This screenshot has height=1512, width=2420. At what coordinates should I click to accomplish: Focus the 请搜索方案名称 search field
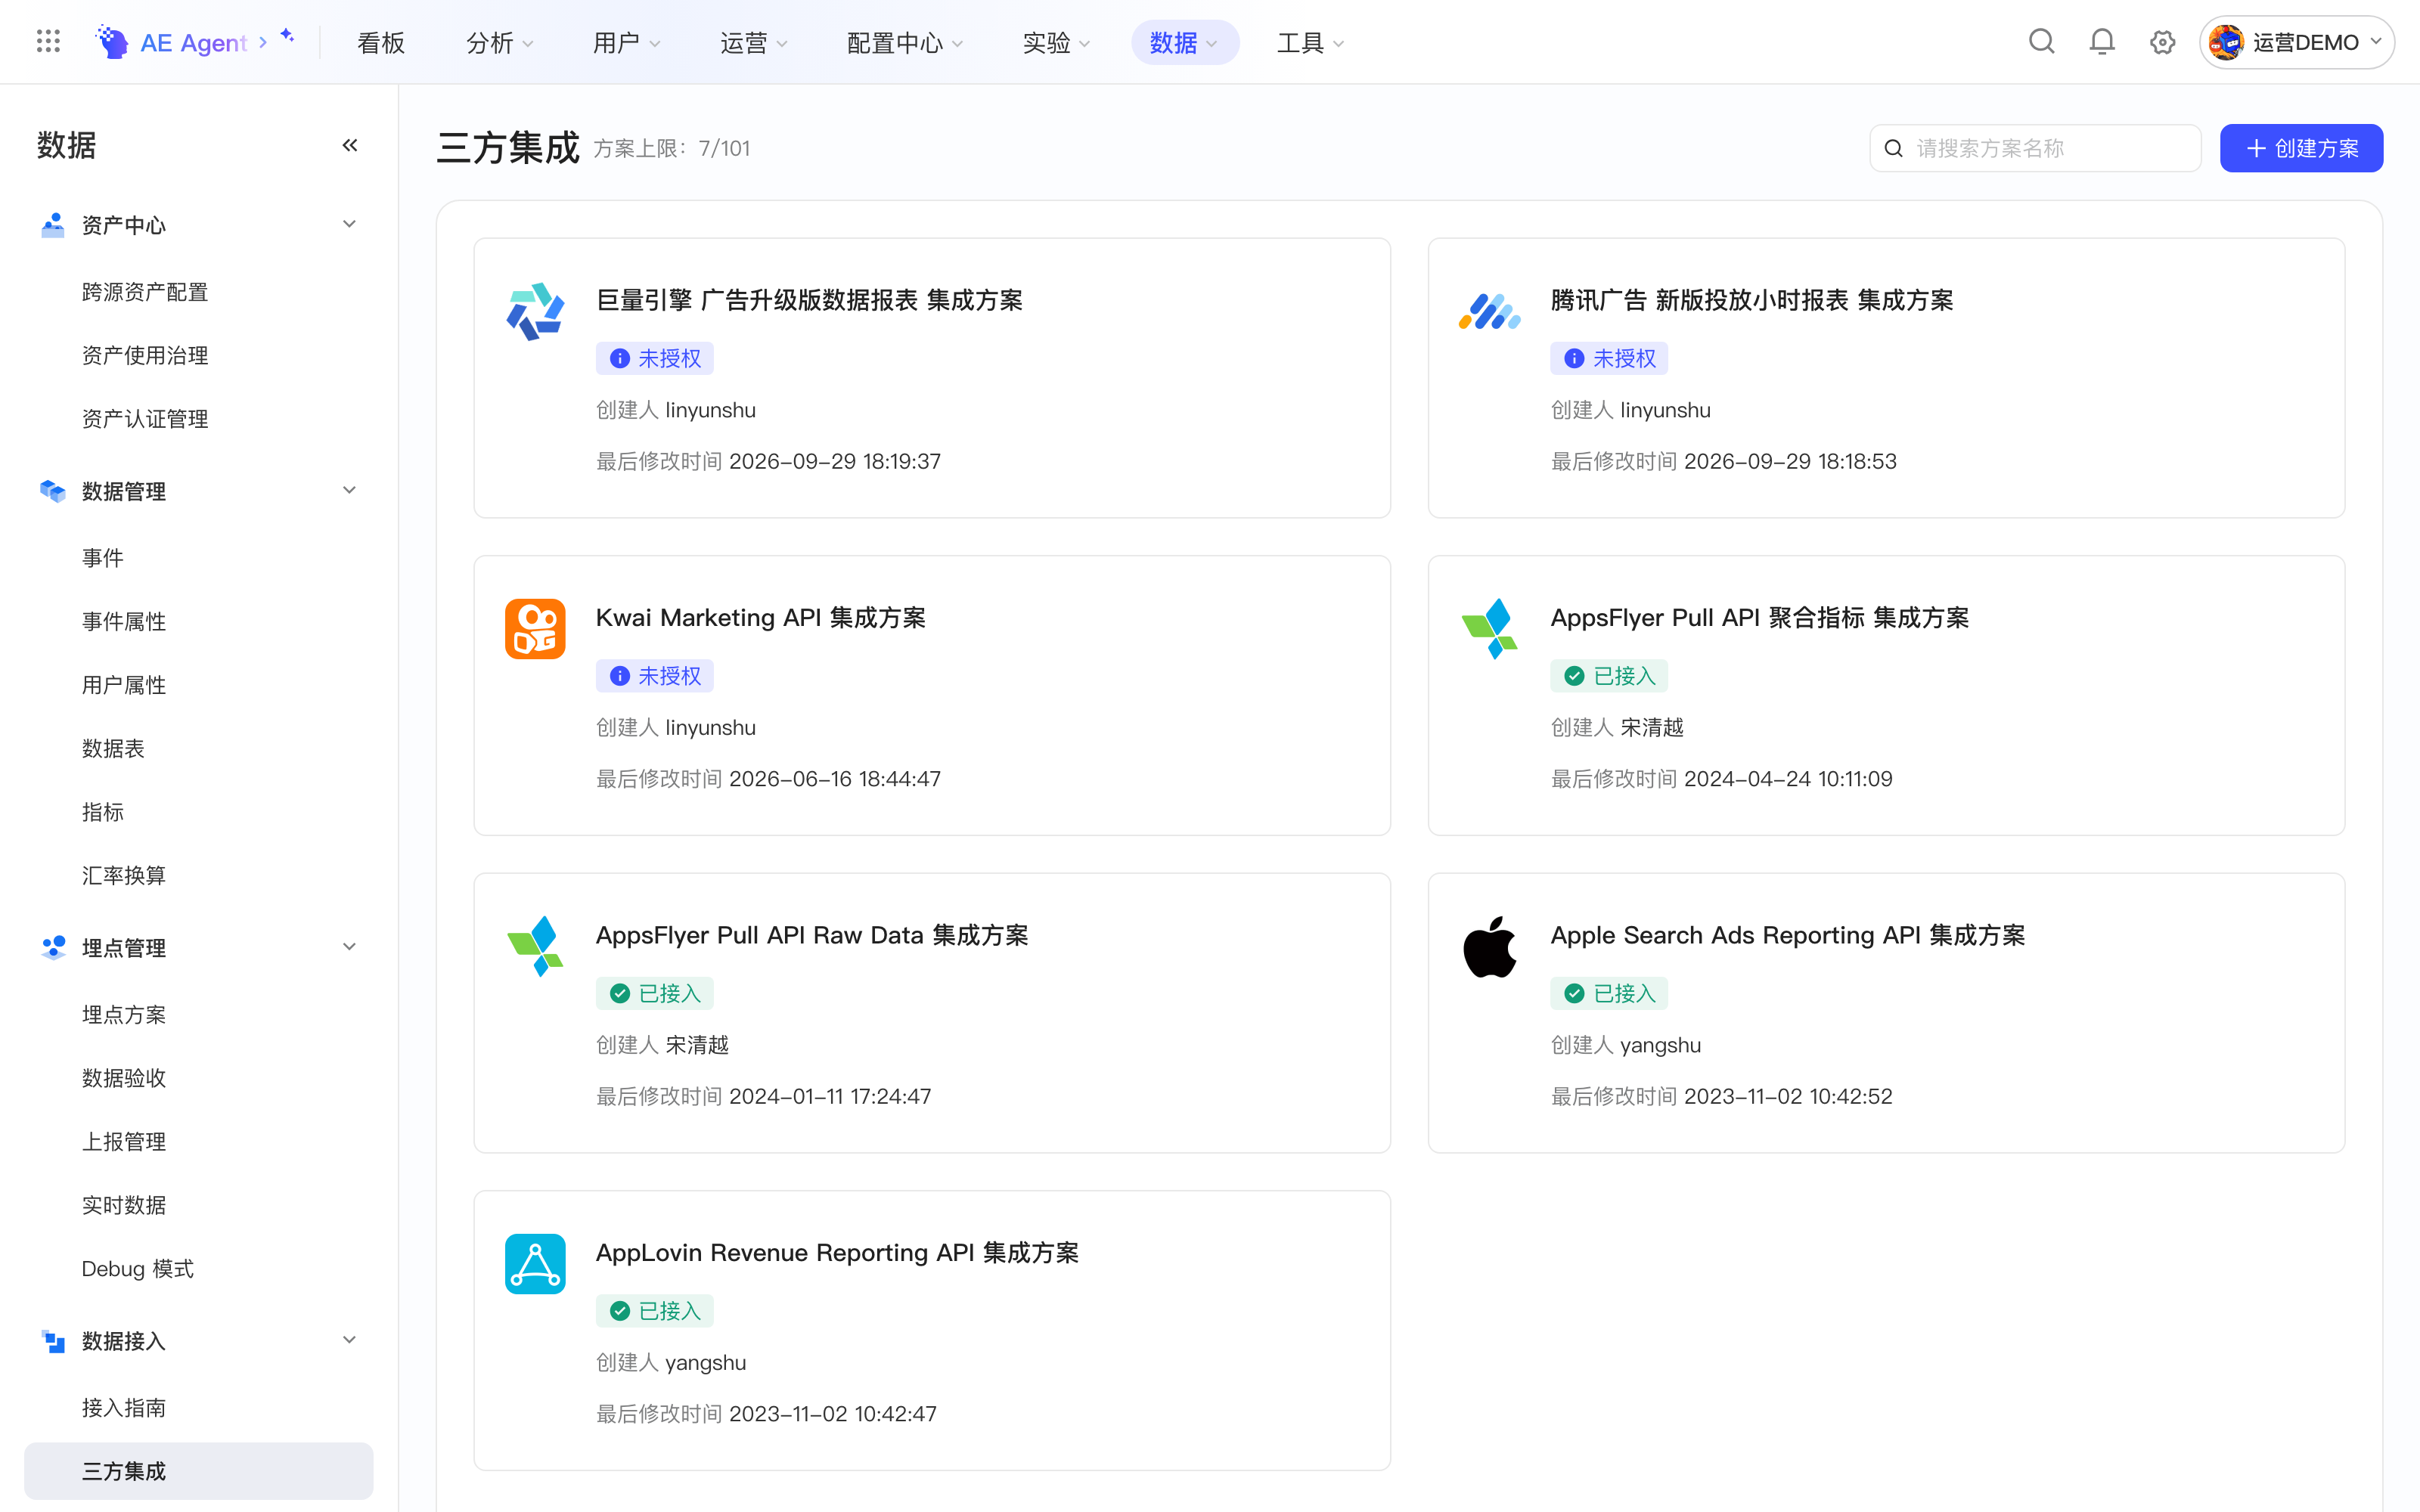coord(2035,148)
